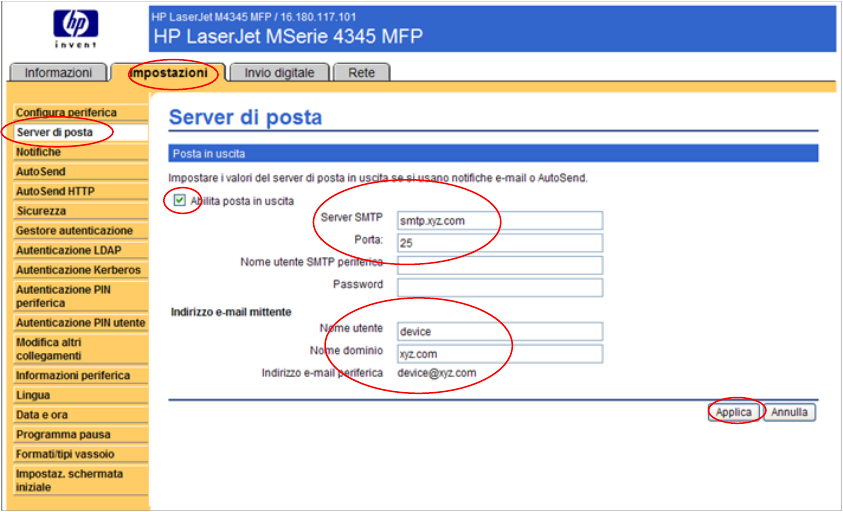
Task: Click the Nome dominio input field
Action: point(500,354)
